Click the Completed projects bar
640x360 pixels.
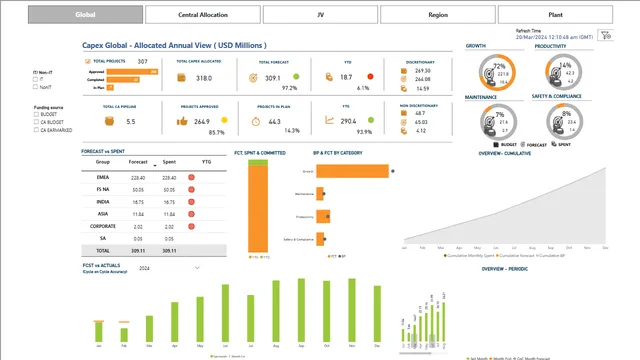[123, 80]
